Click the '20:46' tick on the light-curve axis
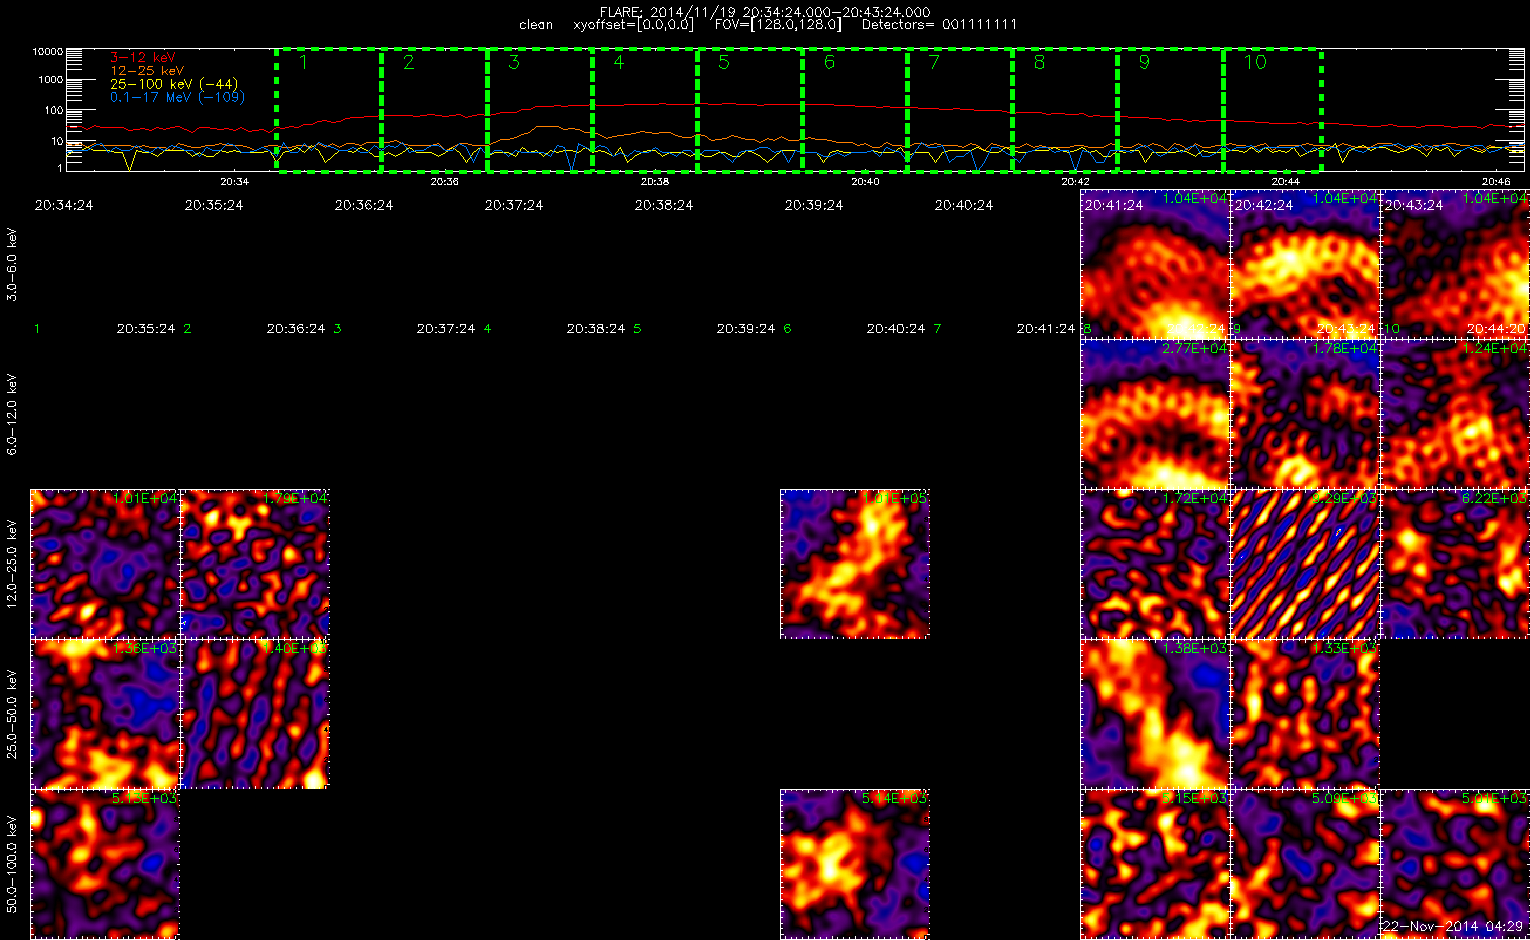 coord(1496,181)
